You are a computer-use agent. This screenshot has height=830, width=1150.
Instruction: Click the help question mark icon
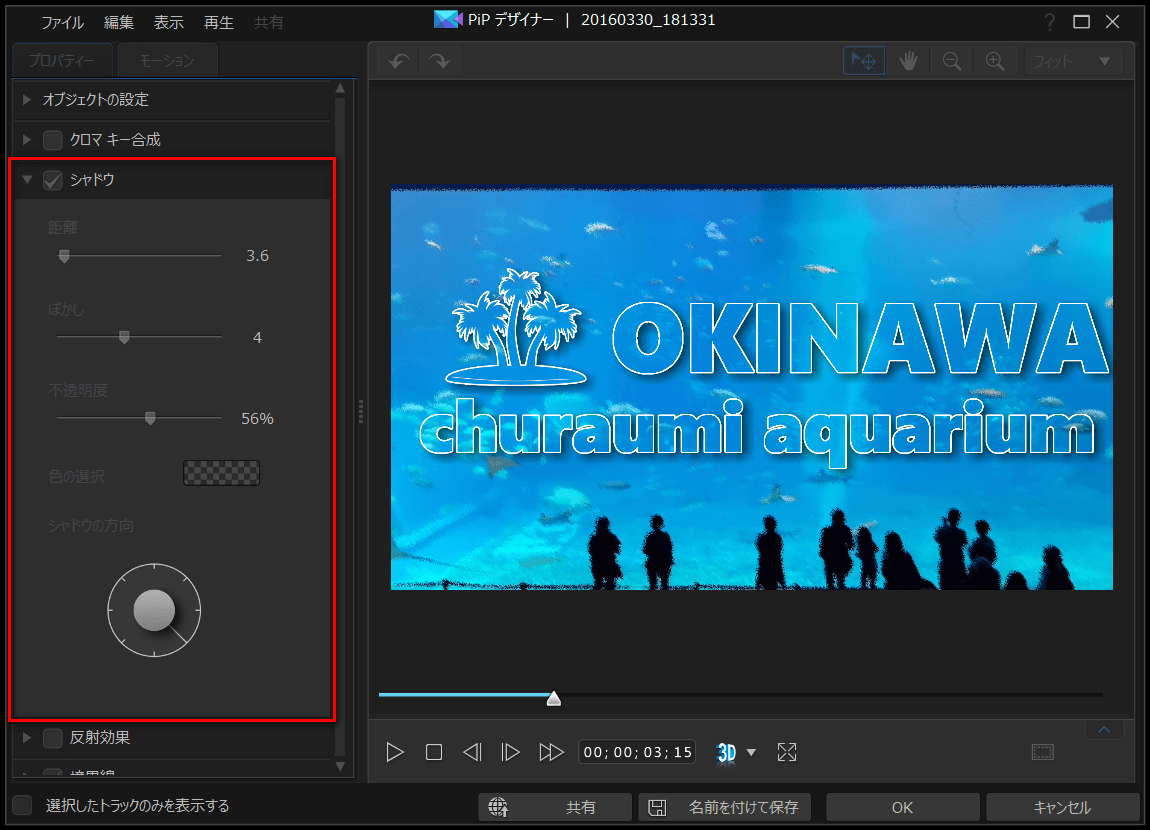point(1050,22)
